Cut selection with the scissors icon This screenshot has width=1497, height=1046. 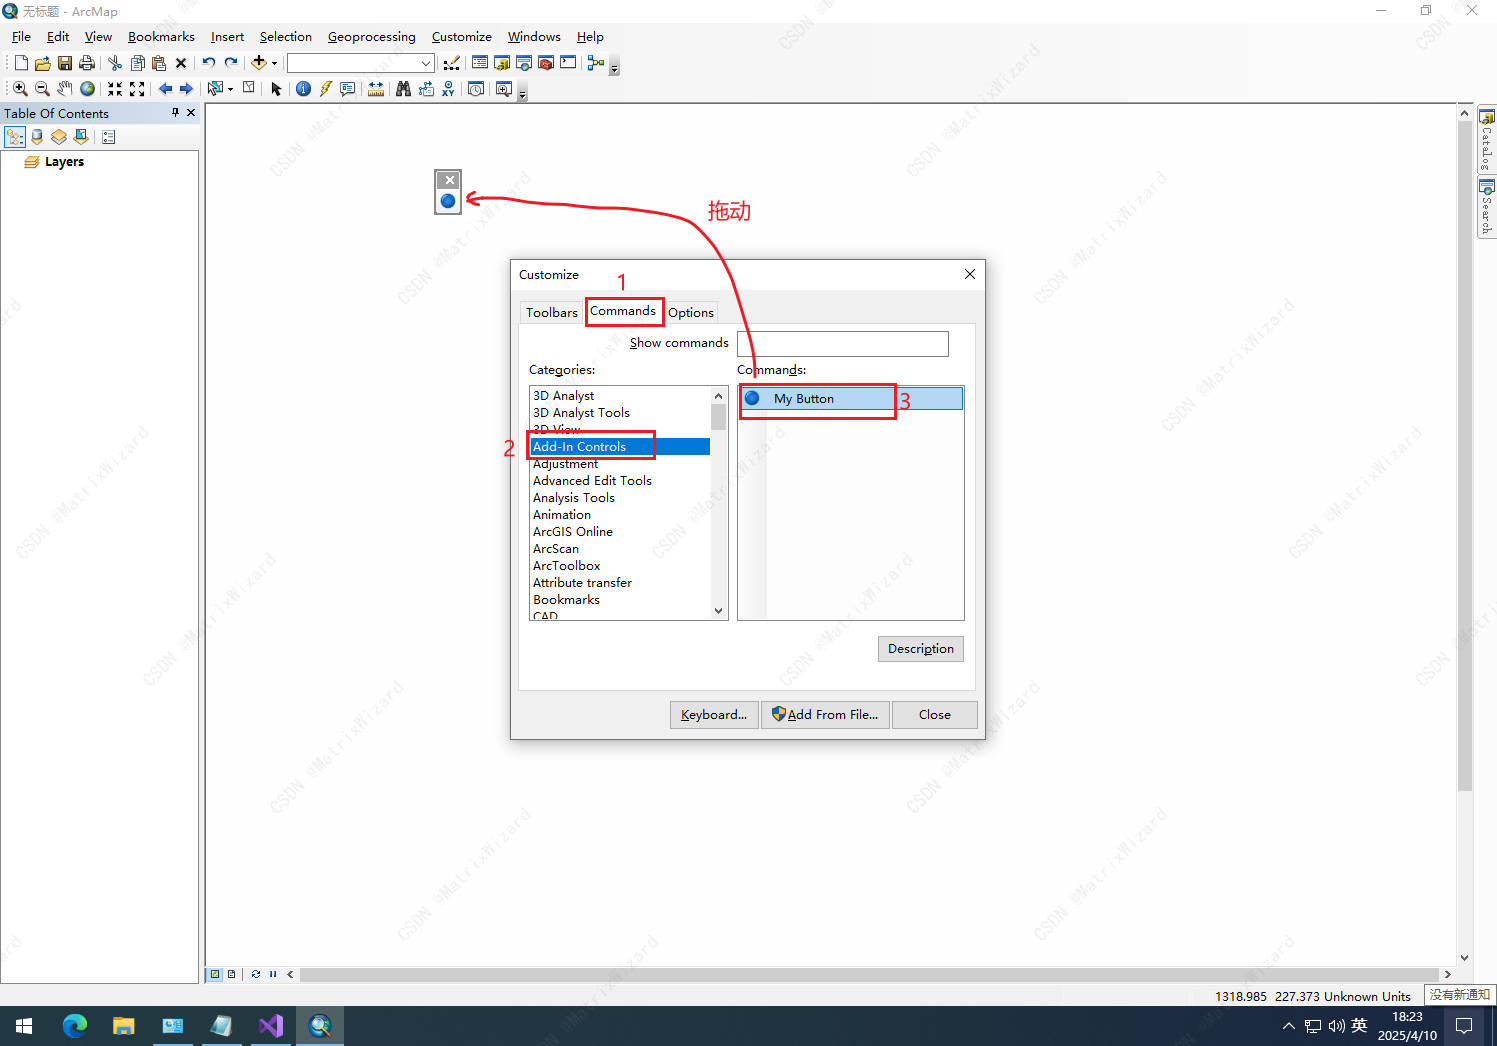point(115,63)
